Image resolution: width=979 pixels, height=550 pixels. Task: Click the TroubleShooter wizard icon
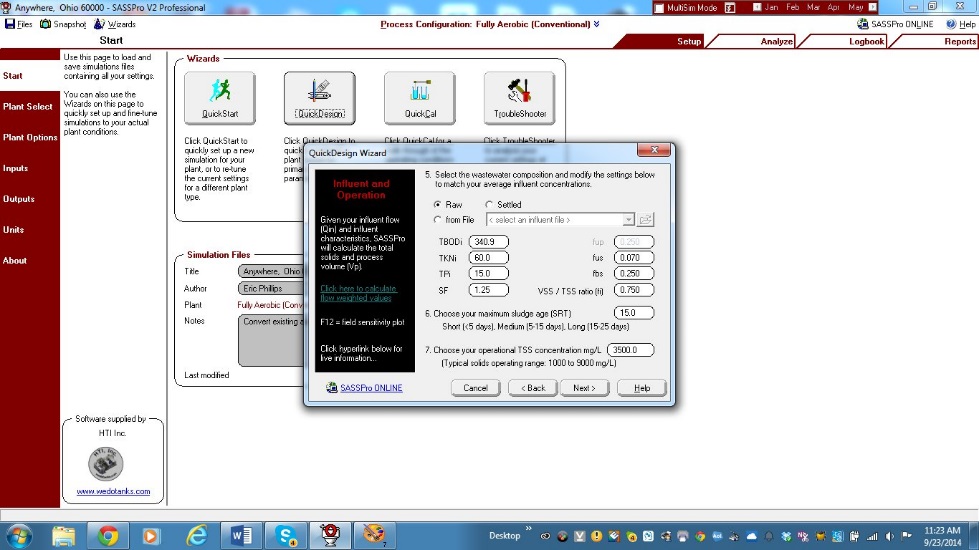tap(519, 98)
